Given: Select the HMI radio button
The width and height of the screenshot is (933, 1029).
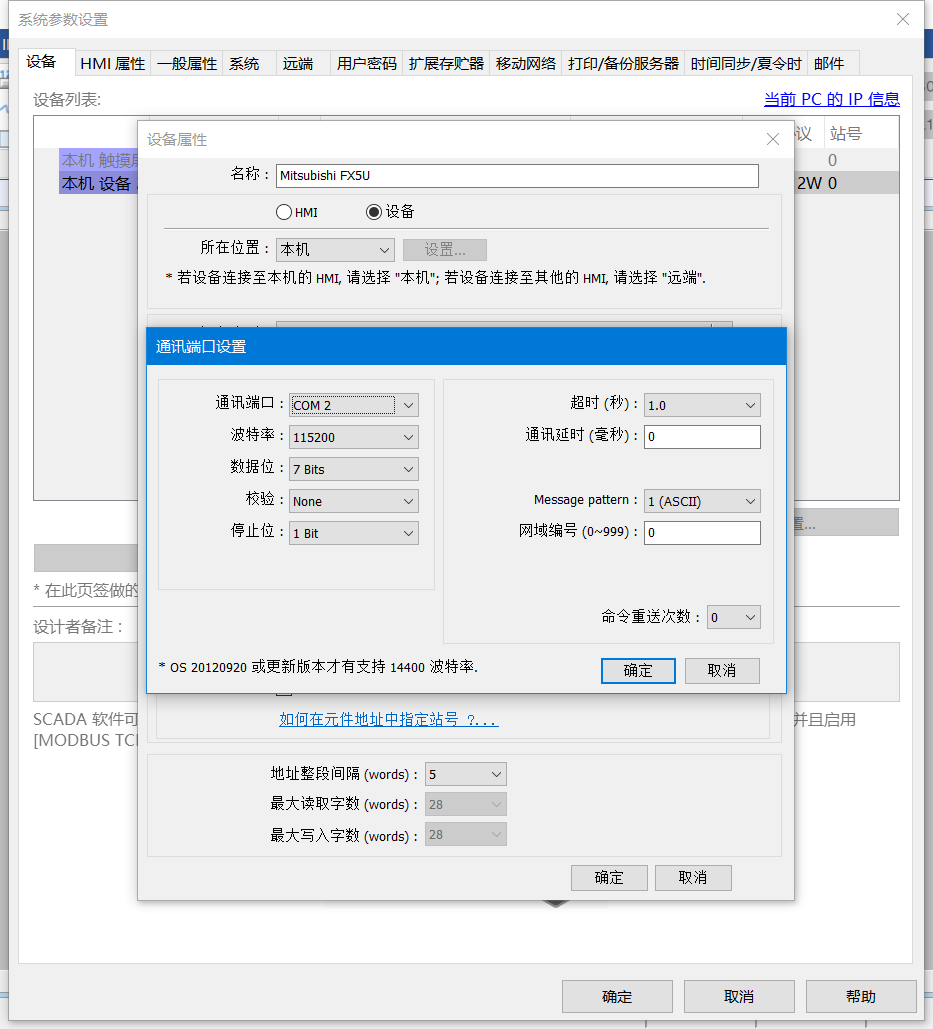Looking at the screenshot, I should pyautogui.click(x=284, y=212).
